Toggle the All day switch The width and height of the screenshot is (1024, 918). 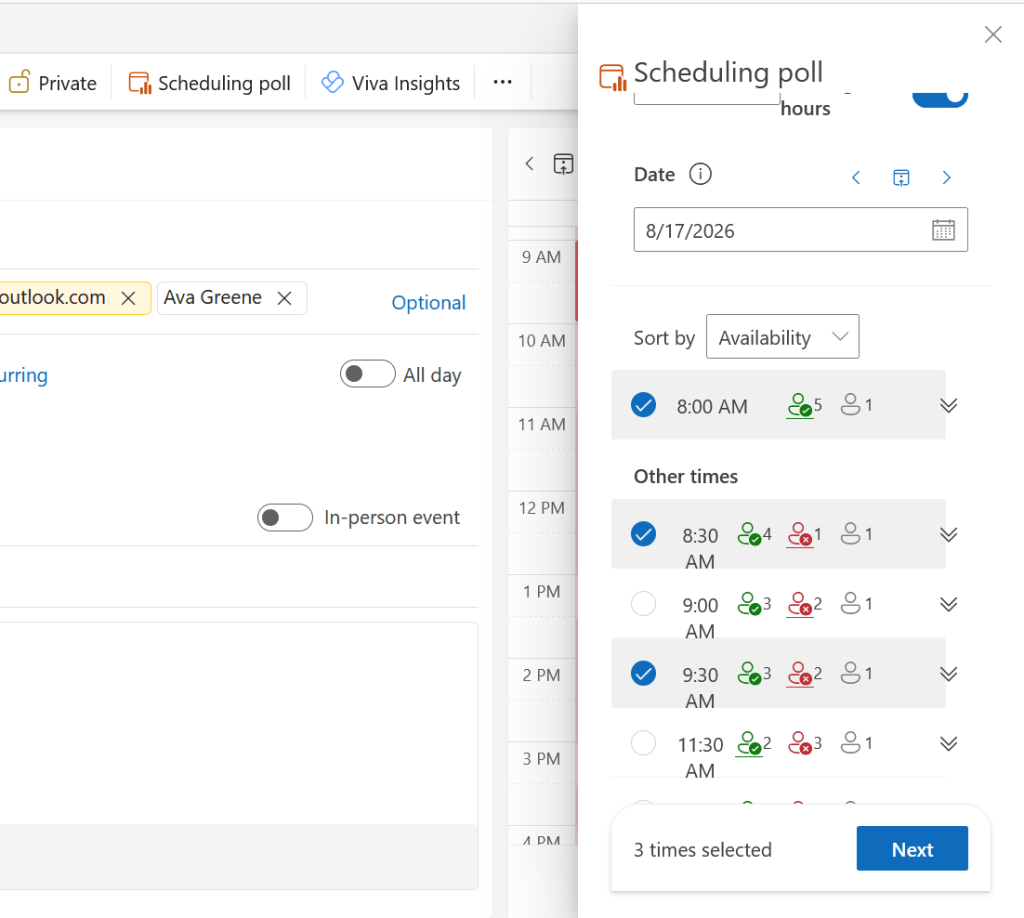[x=367, y=375]
